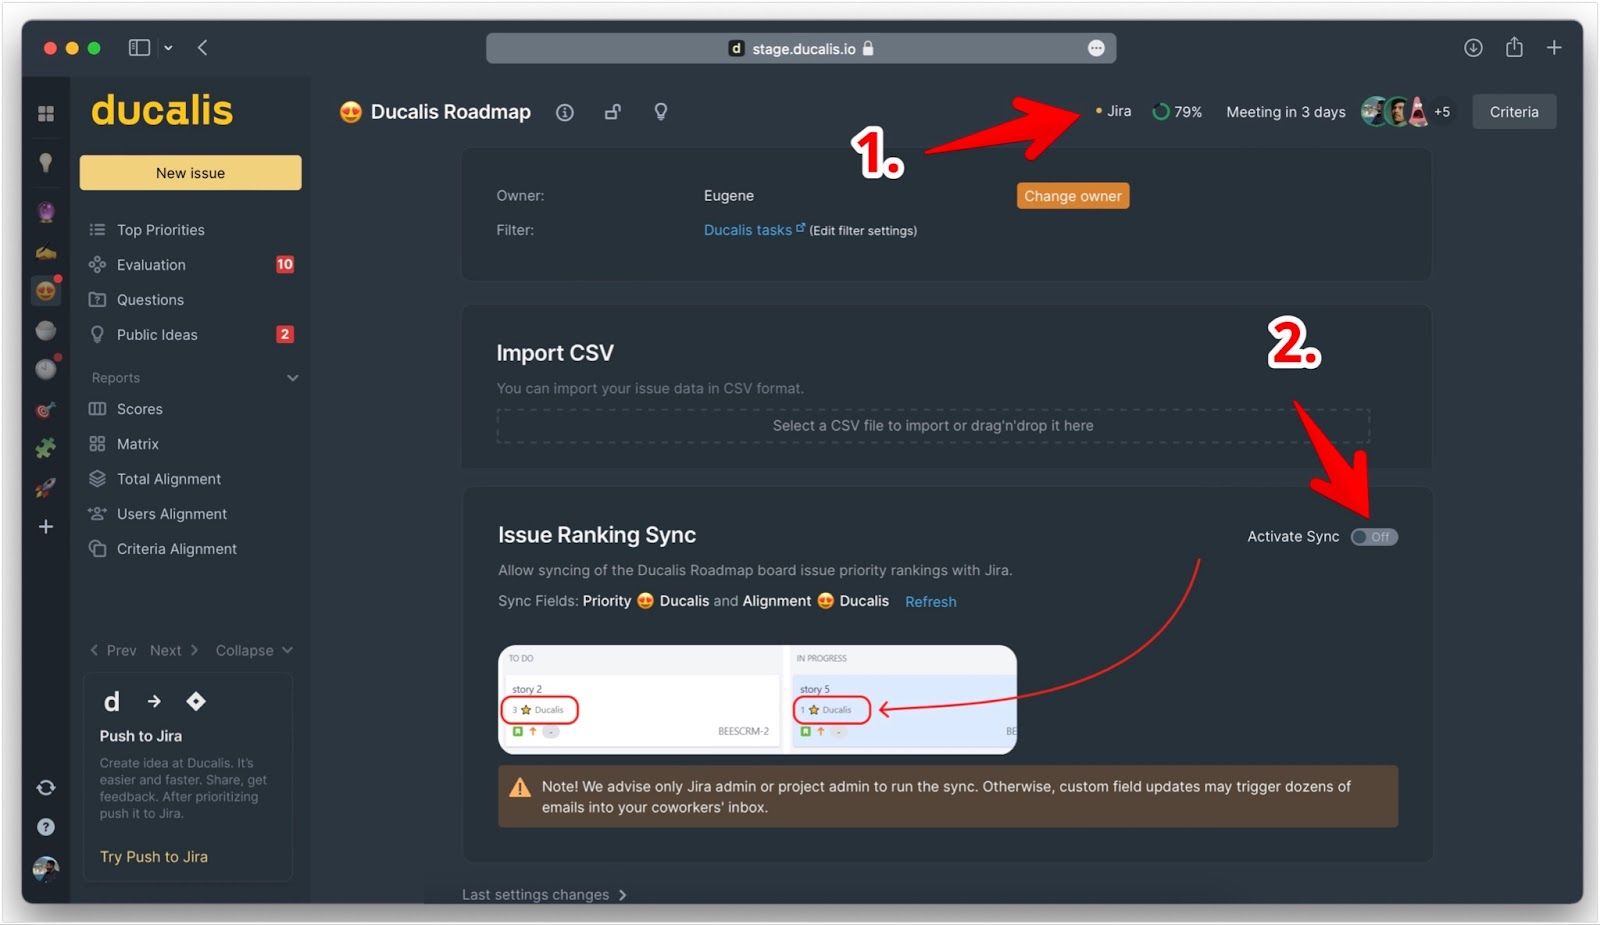Click the 79% progress indicator

click(1177, 112)
